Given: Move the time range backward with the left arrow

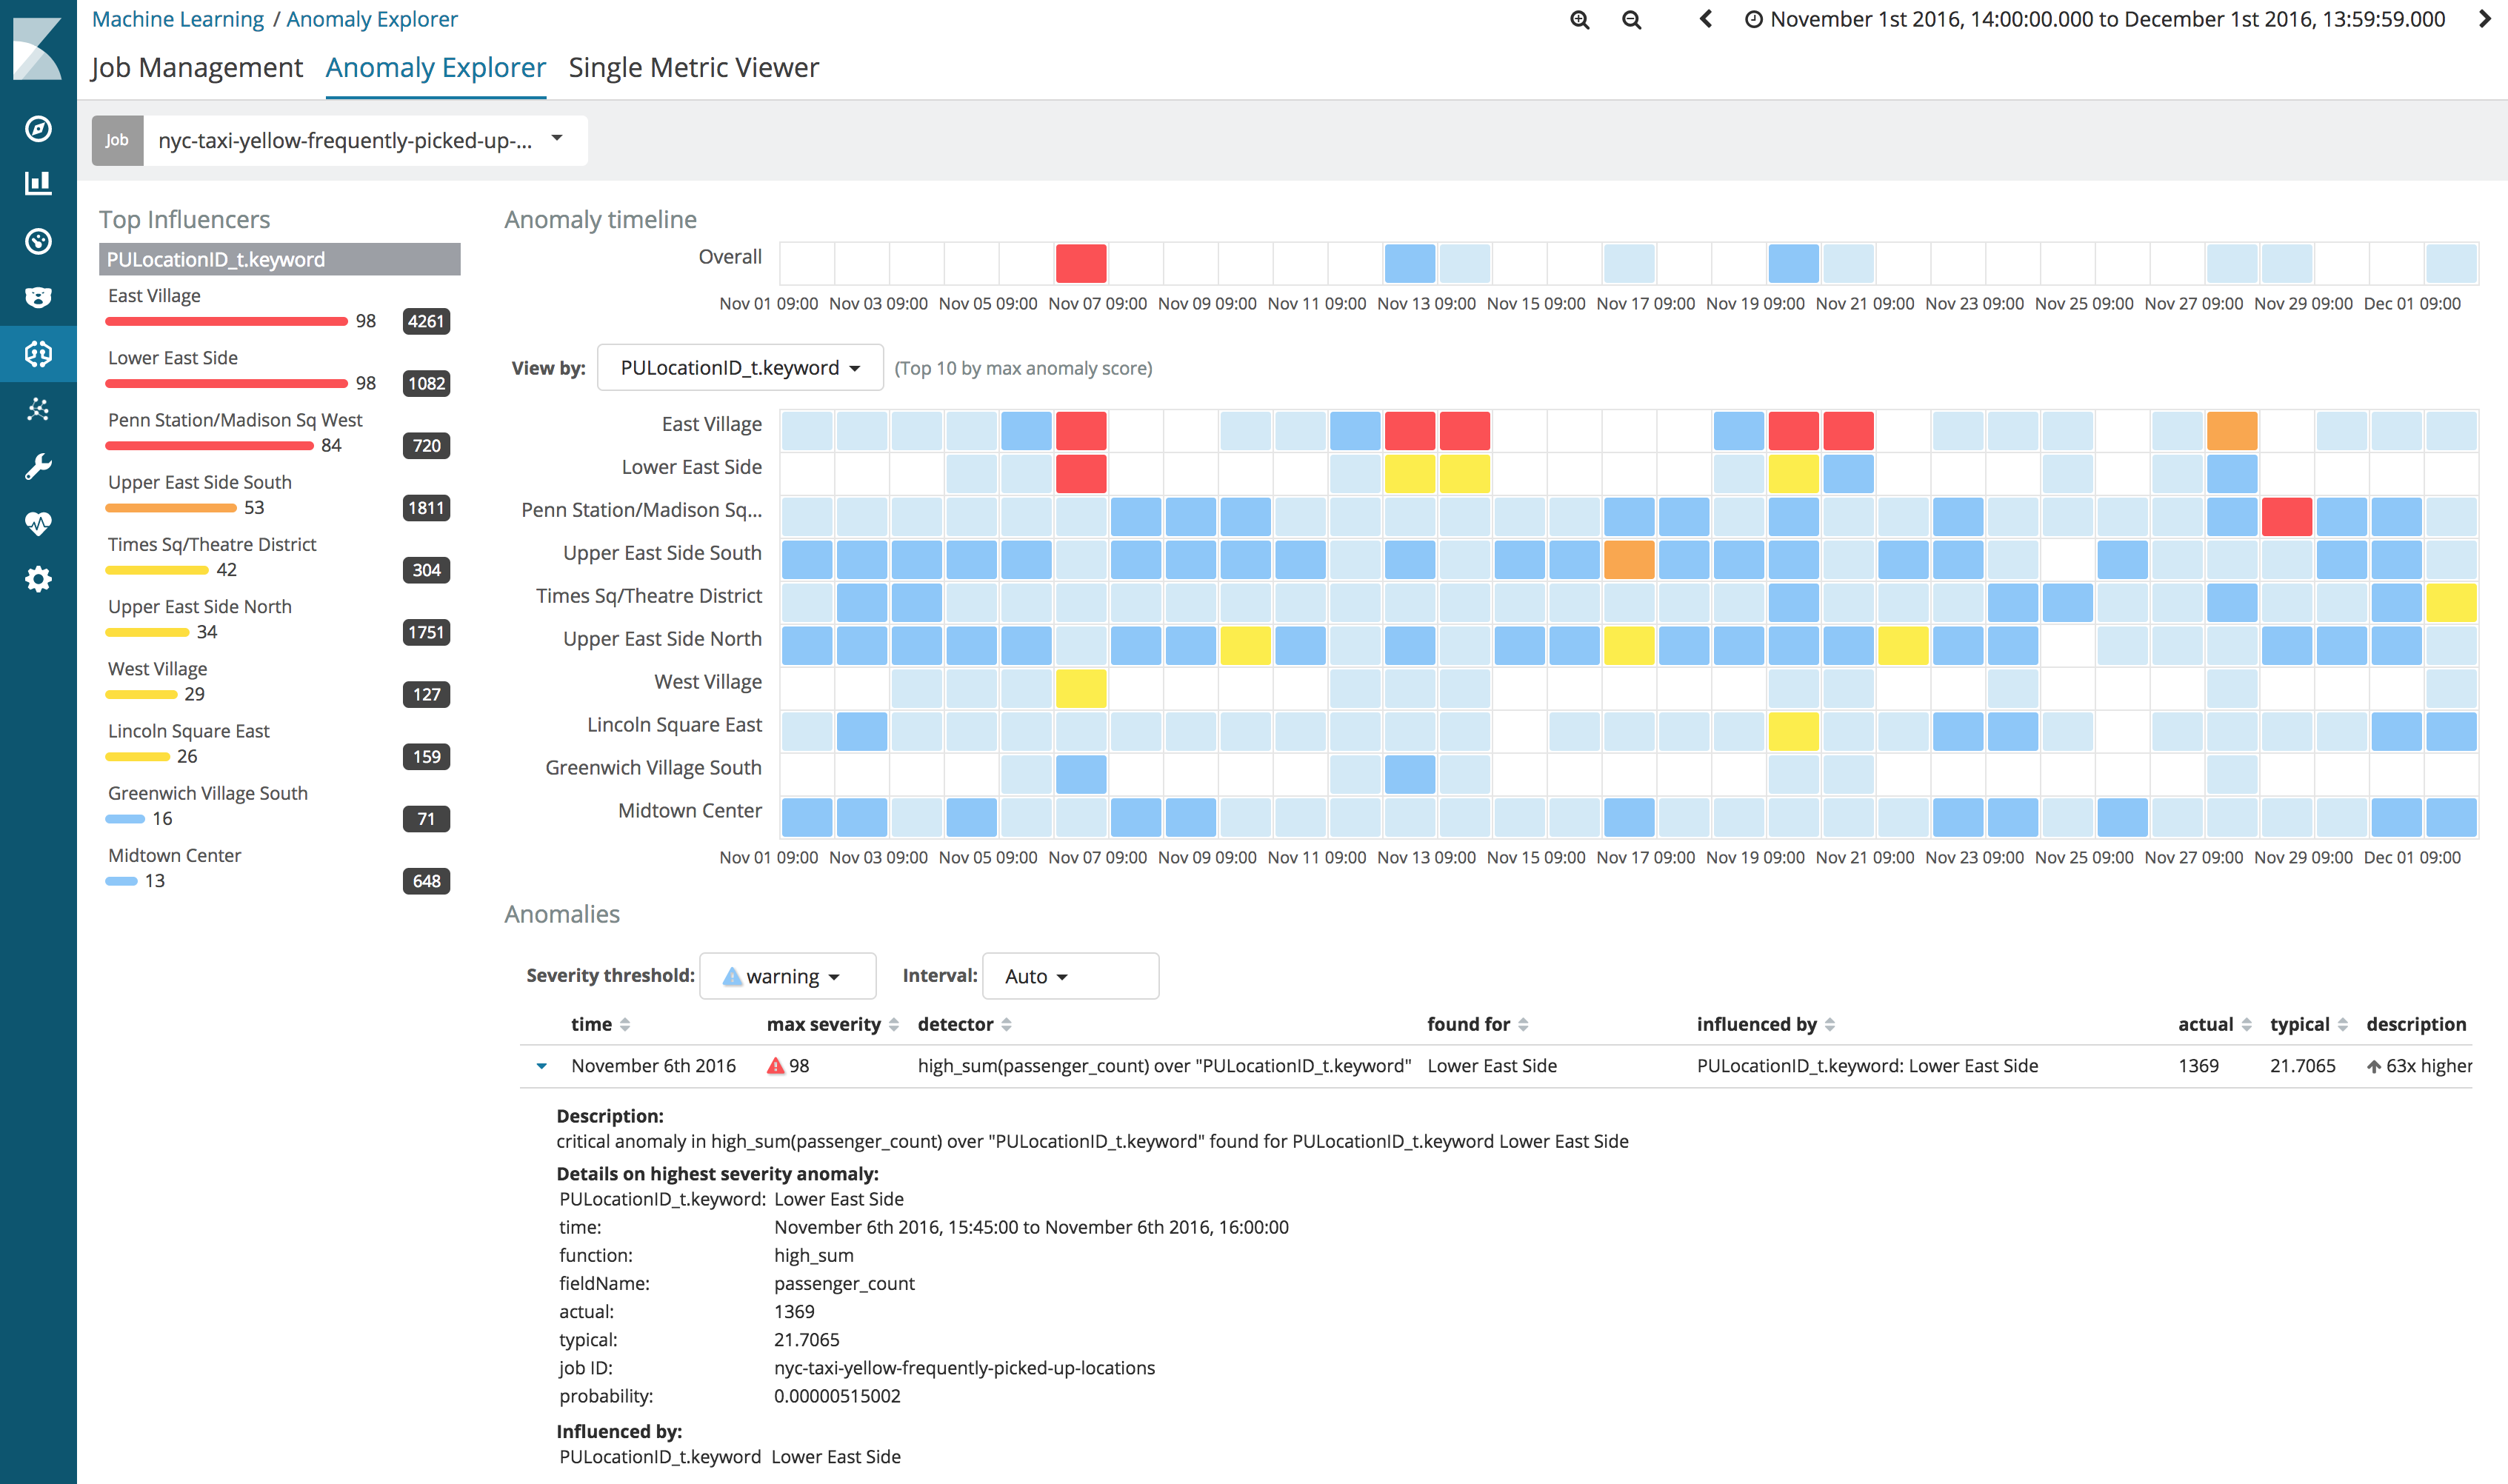Looking at the screenshot, I should tap(1706, 19).
